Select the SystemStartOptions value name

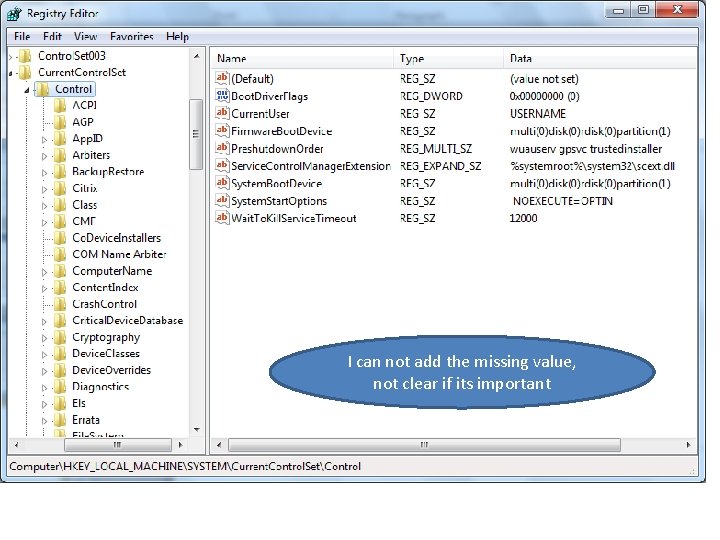click(x=279, y=201)
